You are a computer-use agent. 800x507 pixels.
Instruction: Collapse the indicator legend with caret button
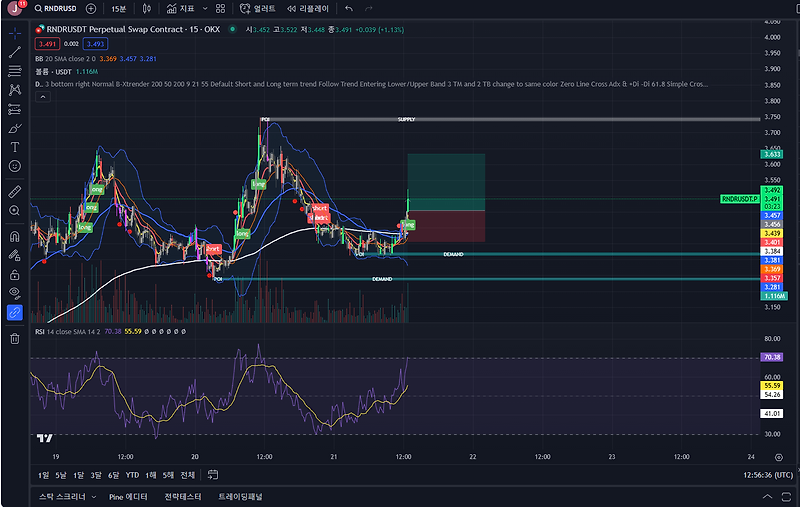43,97
